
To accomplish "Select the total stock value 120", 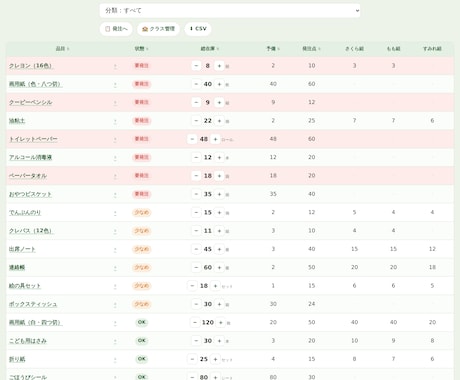I will [208, 322].
